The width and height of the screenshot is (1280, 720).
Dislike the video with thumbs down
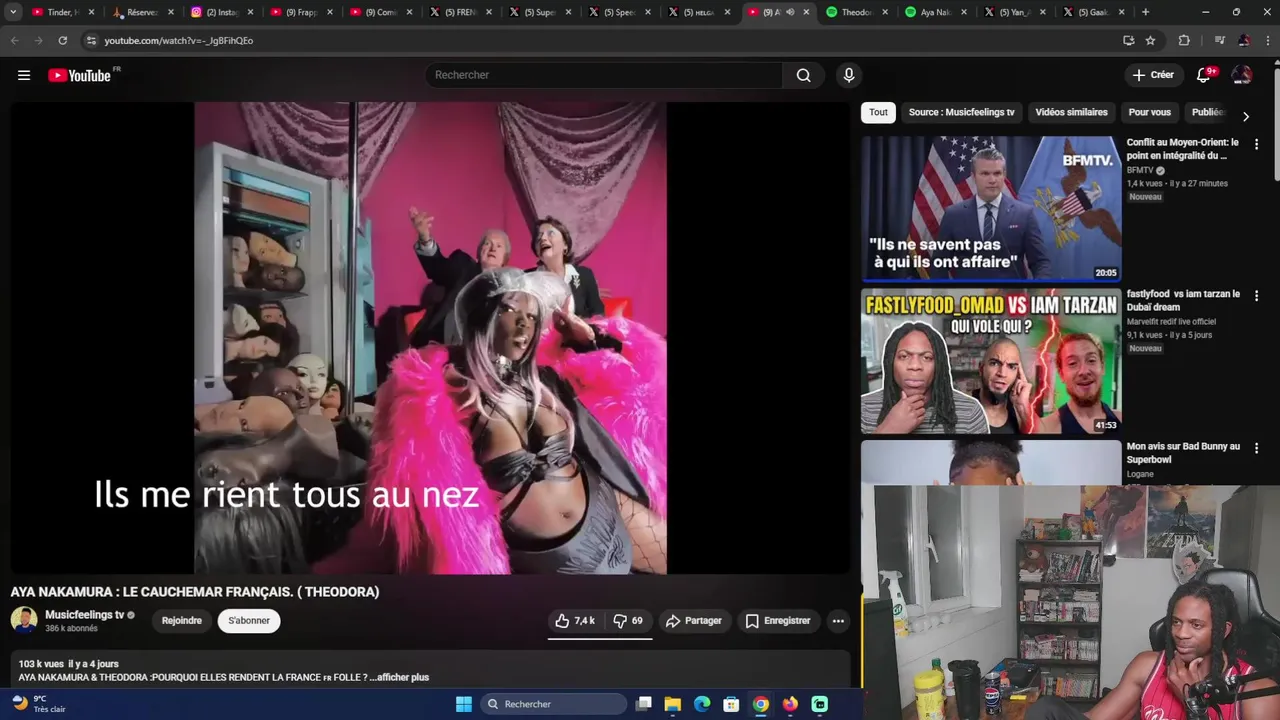point(628,621)
